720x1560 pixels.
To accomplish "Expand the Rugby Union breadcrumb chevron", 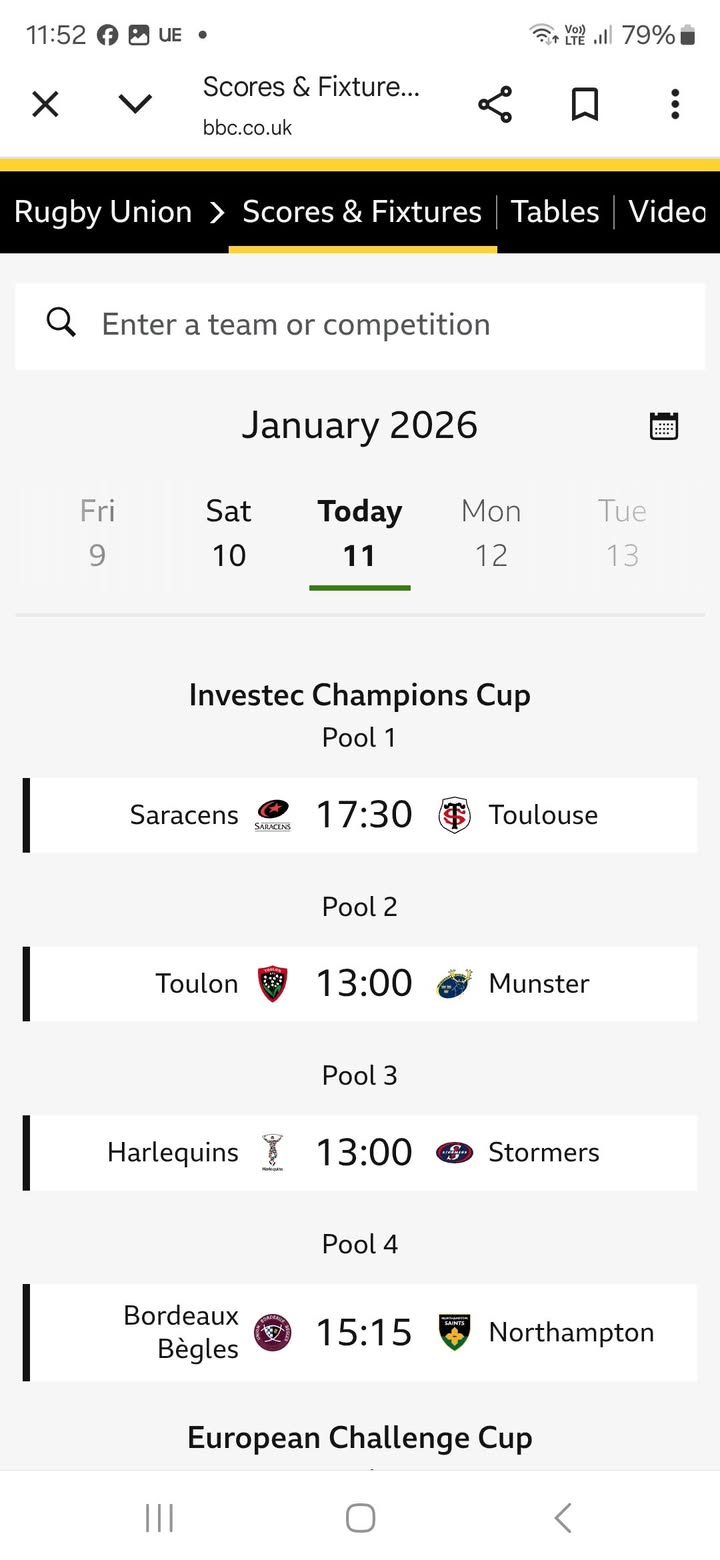I will 217,212.
